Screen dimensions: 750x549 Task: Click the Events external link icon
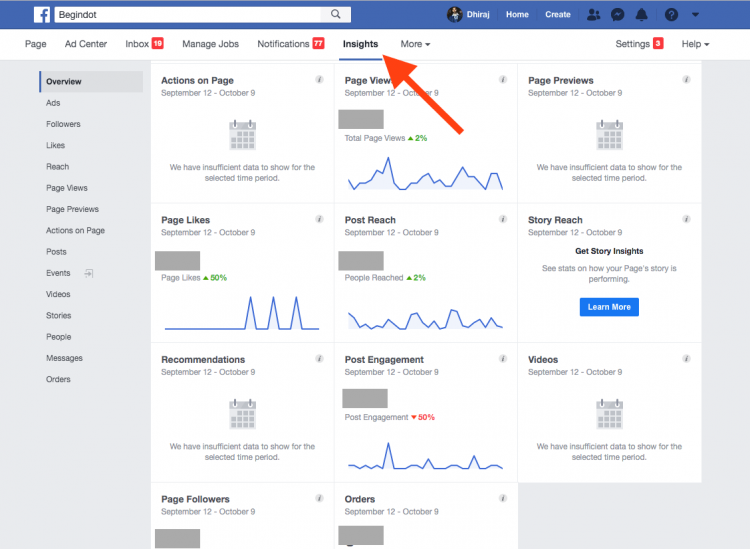click(x=88, y=273)
